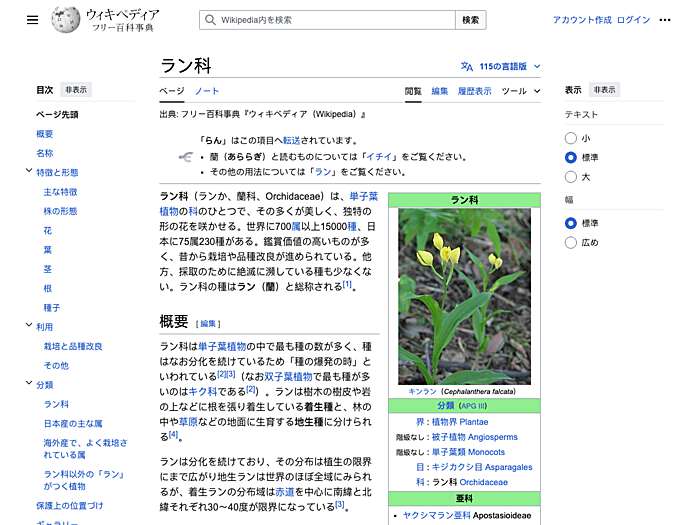Go to 保護上の位置づけ in contents
This screenshot has height=525, width=700.
[70, 505]
